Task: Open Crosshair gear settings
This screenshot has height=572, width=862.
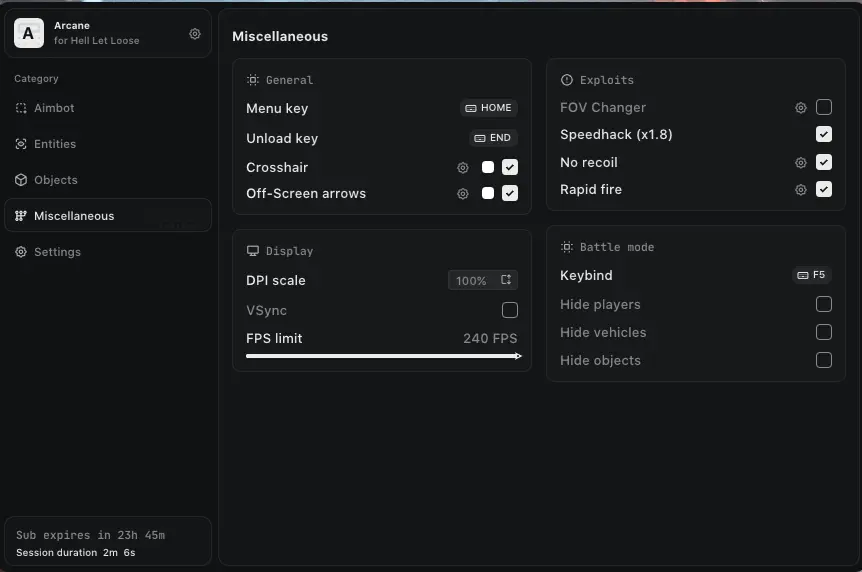Action: point(463,168)
